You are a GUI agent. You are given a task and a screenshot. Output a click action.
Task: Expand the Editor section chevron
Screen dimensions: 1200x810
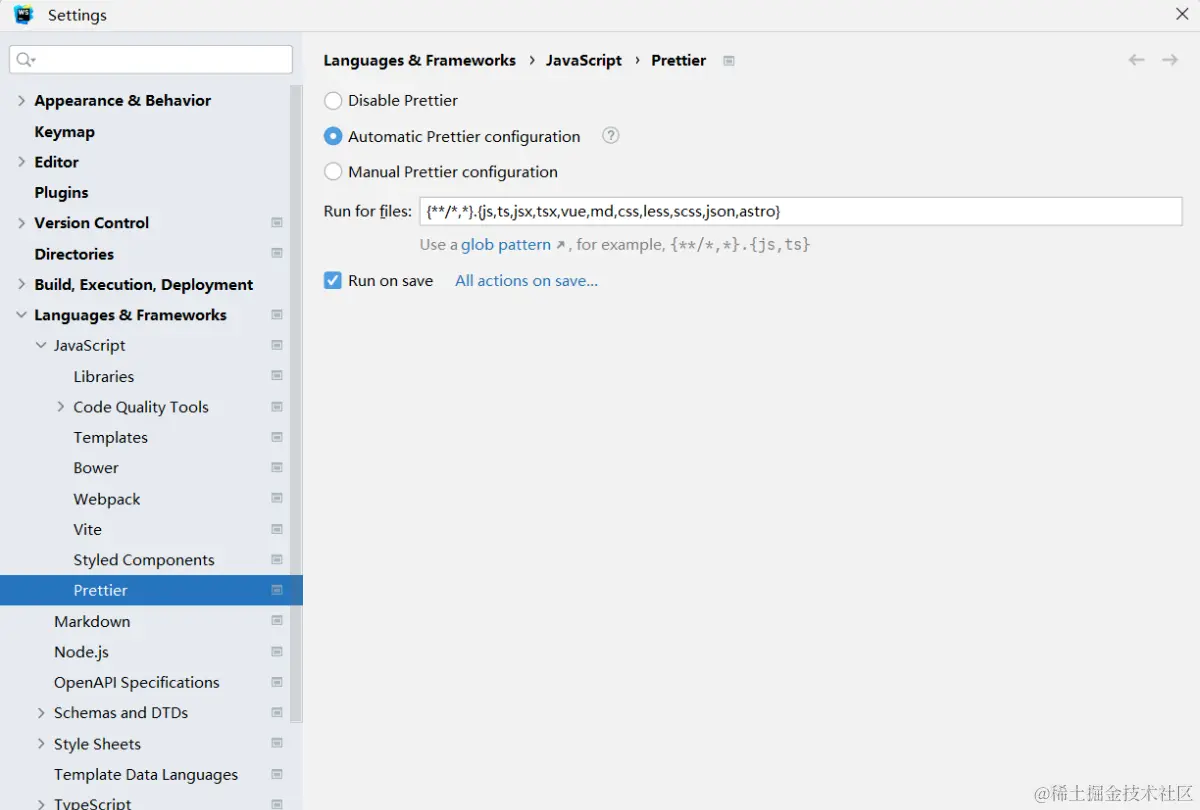tap(21, 162)
